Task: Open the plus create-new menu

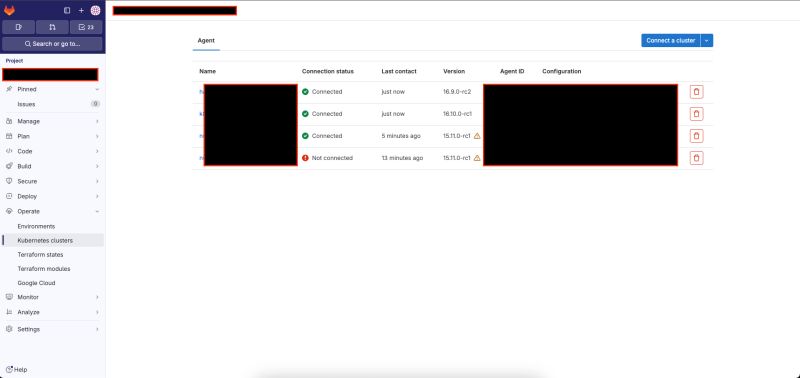Action: tap(81, 11)
